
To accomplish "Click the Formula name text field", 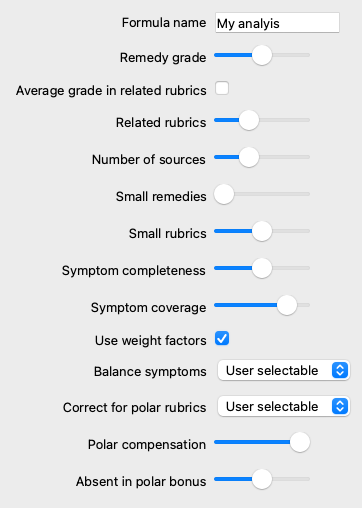I will (x=277, y=23).
